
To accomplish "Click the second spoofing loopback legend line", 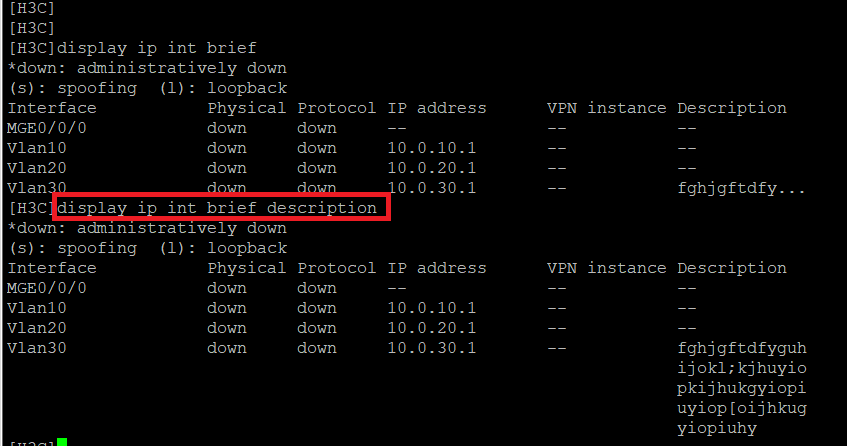I will click(x=147, y=248).
